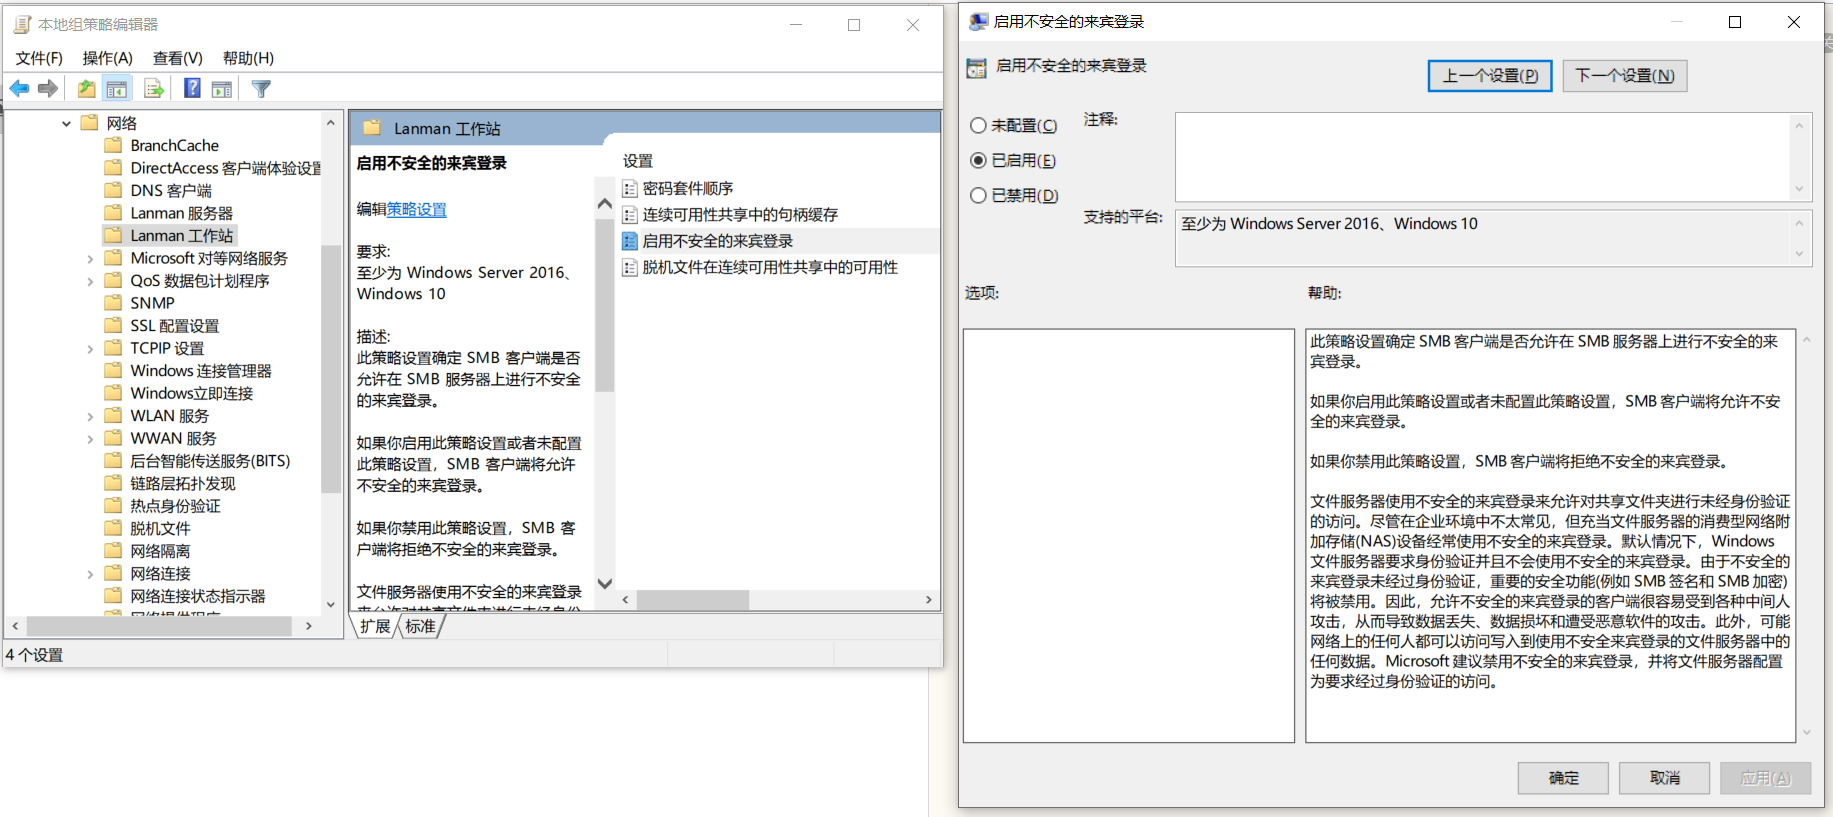This screenshot has height=817, width=1833.
Task: Select the 已禁用(D) radio option
Action: [978, 196]
